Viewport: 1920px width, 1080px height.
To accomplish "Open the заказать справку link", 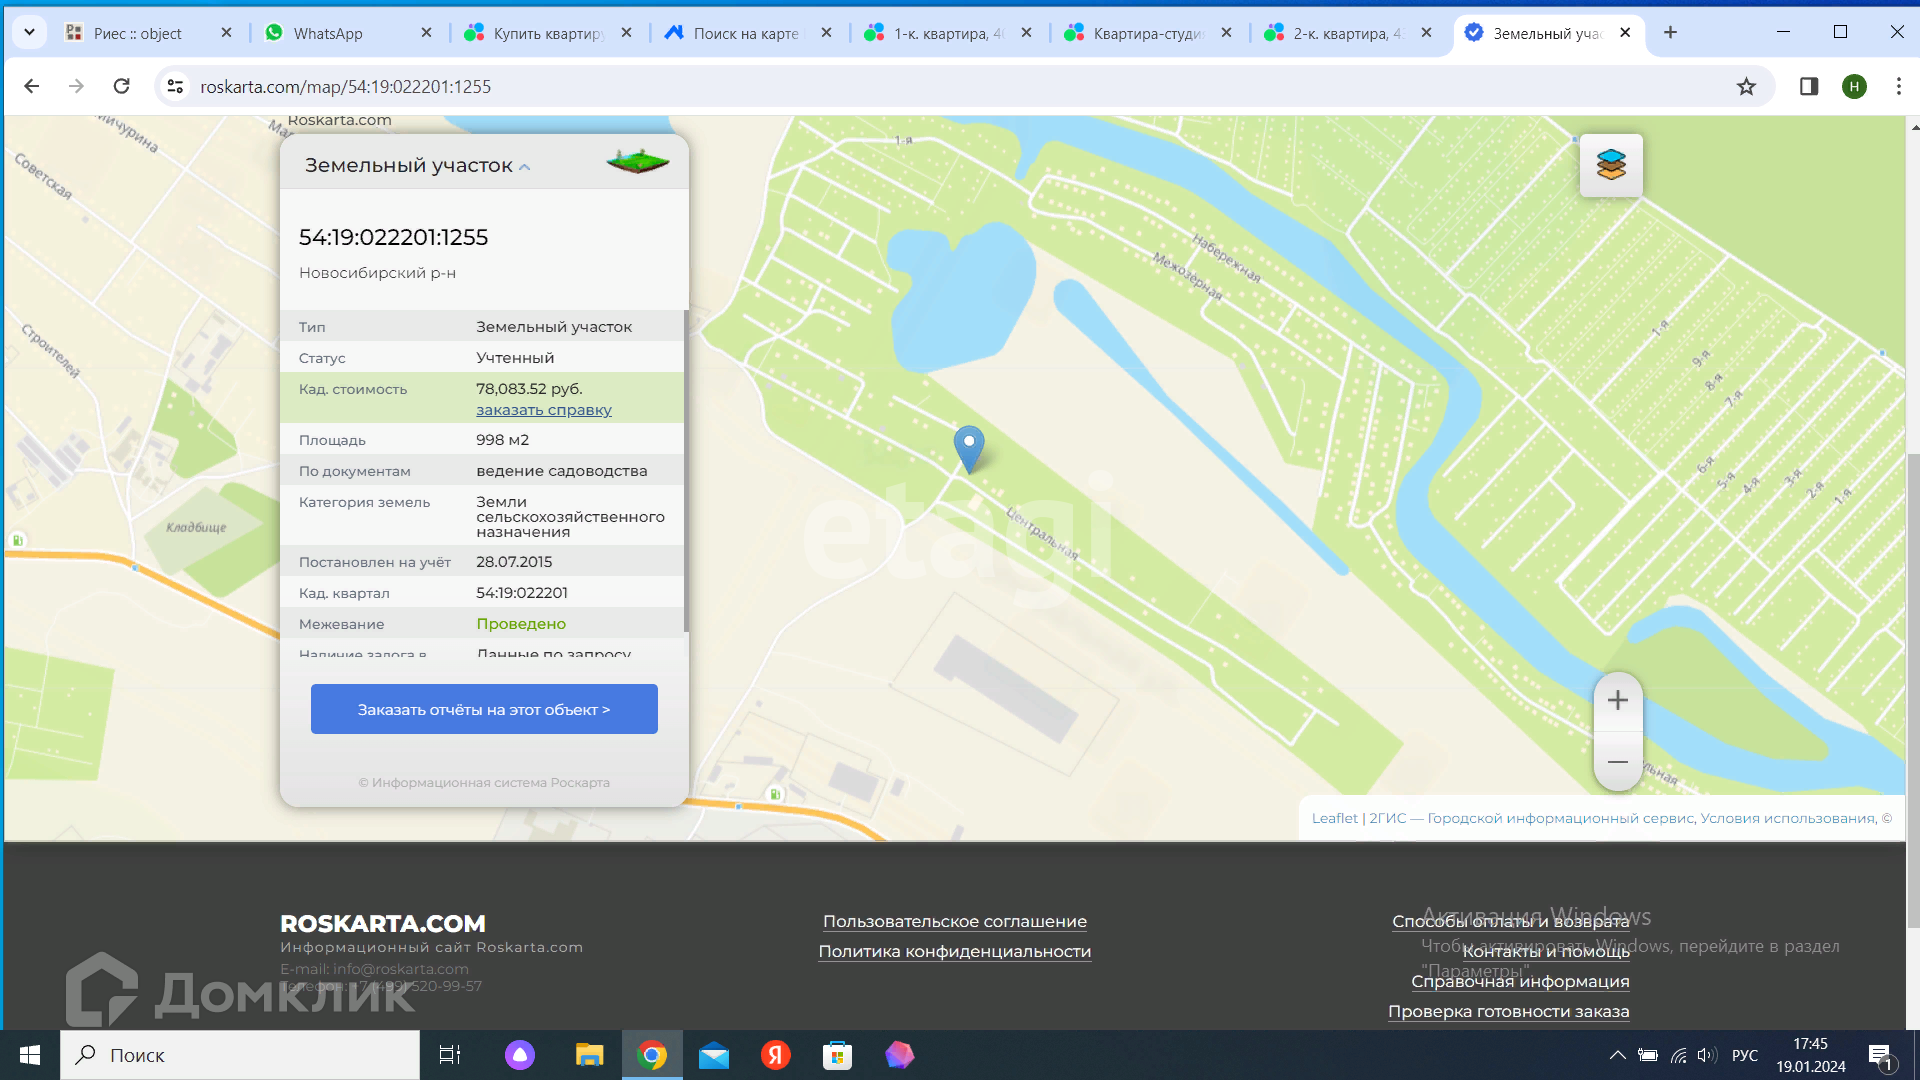I will tap(543, 410).
